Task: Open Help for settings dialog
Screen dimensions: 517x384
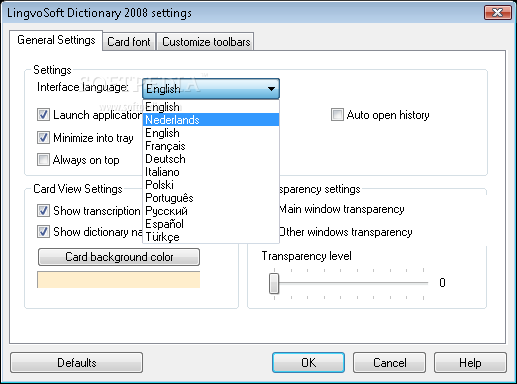Action: pyautogui.click(x=470, y=363)
